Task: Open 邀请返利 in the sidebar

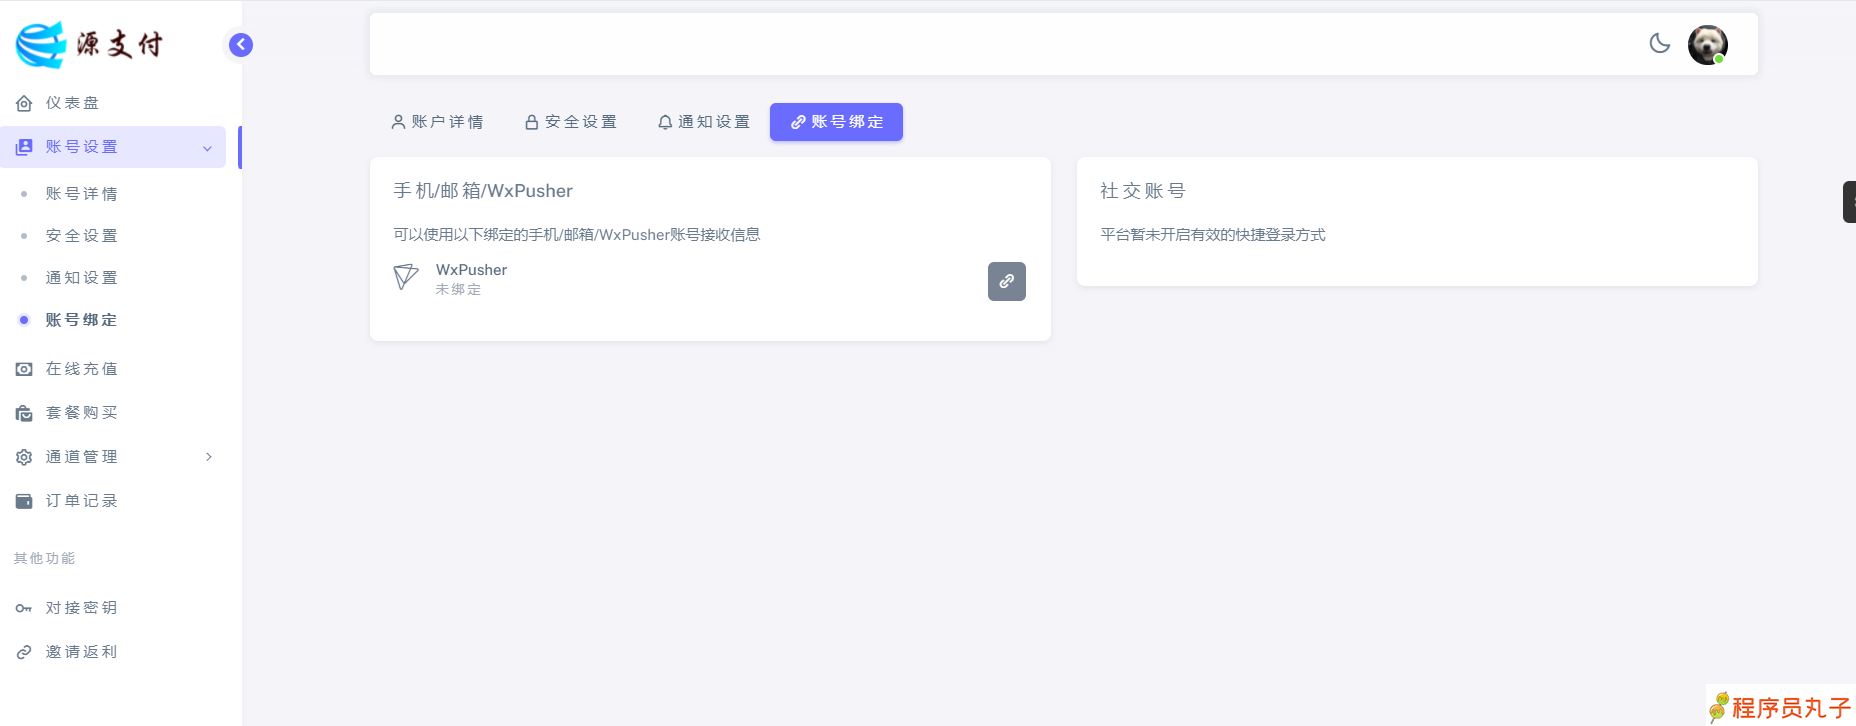Action: click(x=113, y=652)
